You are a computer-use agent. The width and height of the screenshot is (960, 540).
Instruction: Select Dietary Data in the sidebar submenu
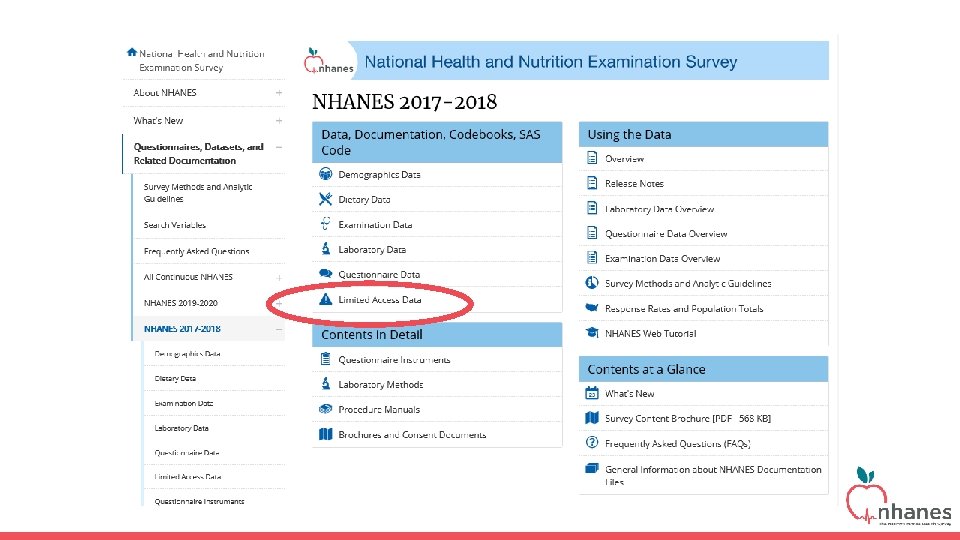pyautogui.click(x=175, y=378)
